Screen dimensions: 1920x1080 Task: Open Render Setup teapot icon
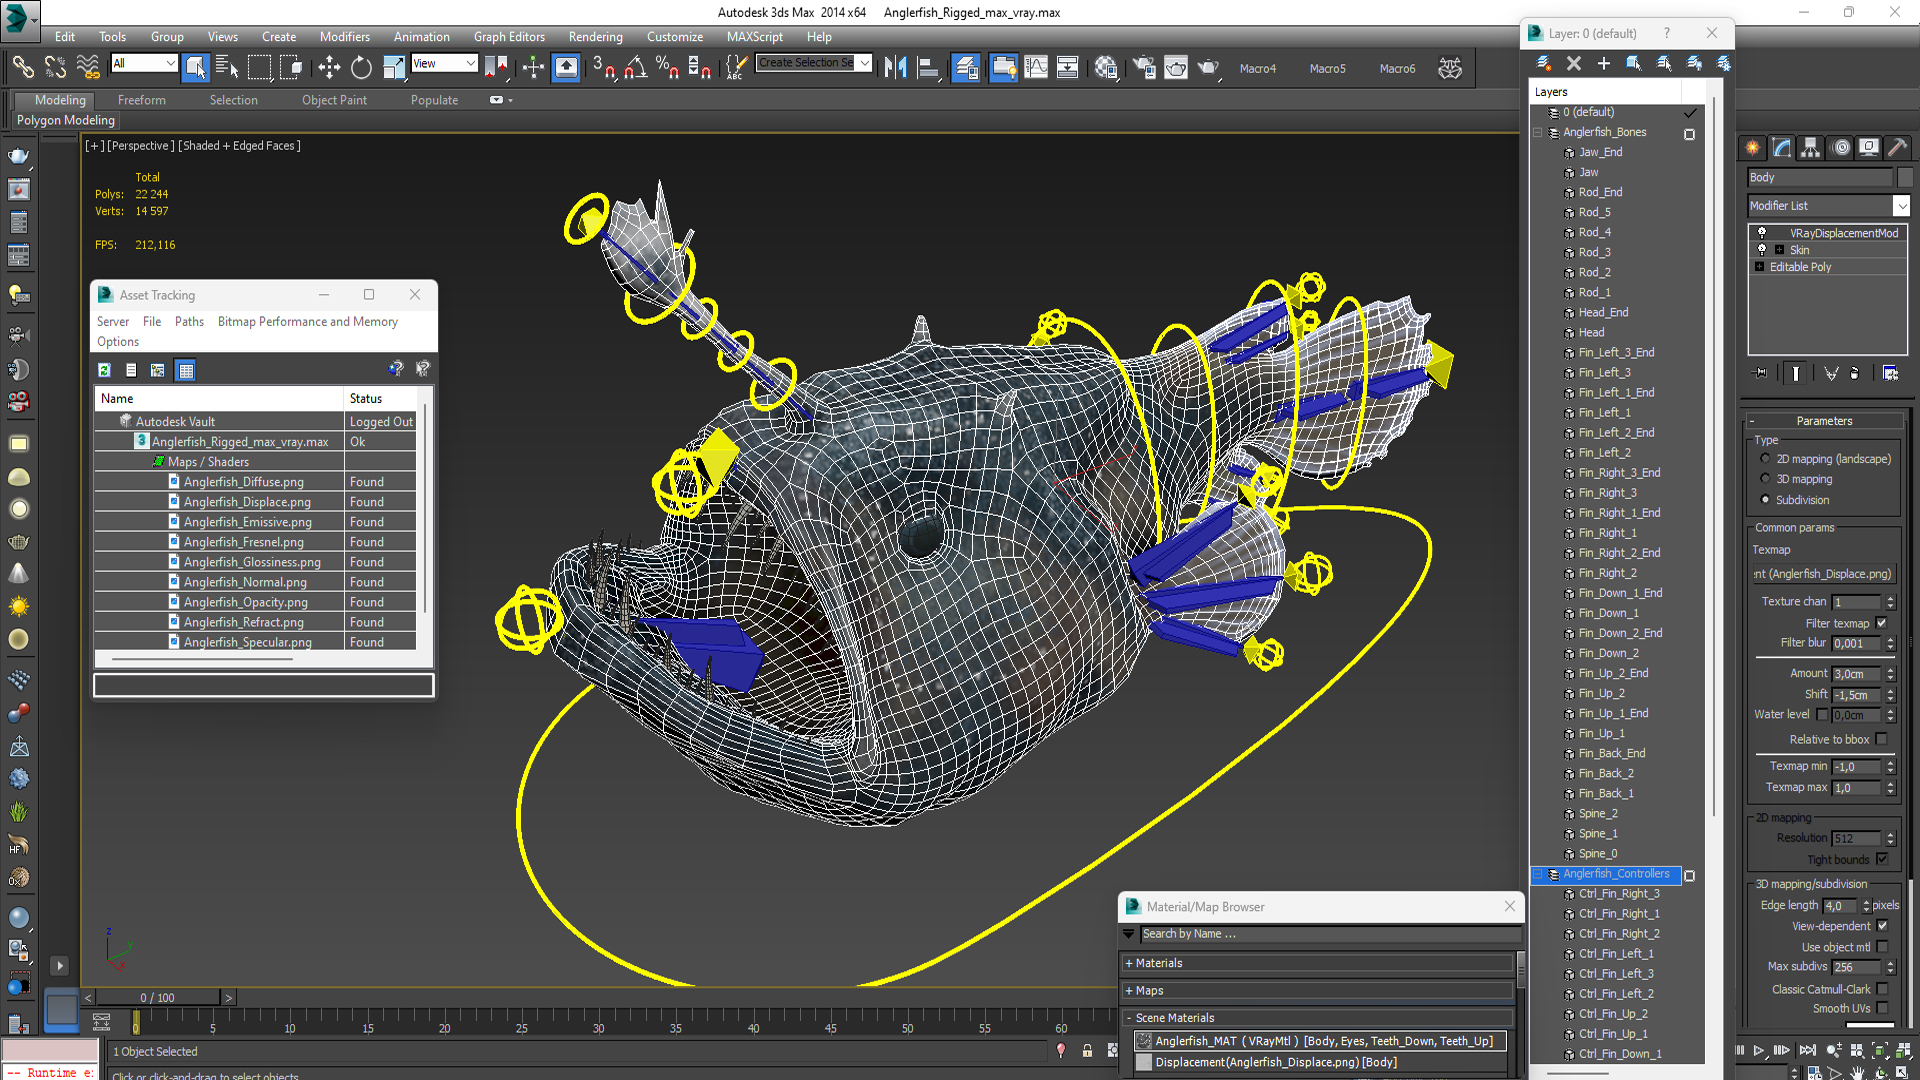1144,67
